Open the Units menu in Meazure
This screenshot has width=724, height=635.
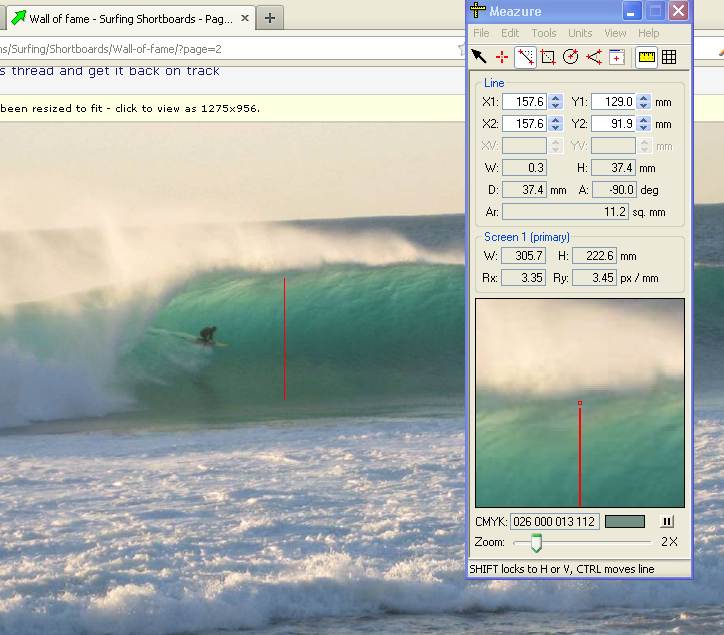580,33
